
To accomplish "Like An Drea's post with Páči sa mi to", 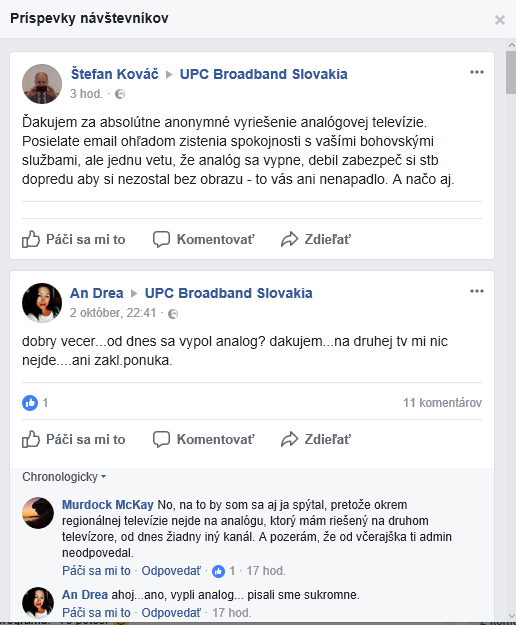I will [x=74, y=439].
